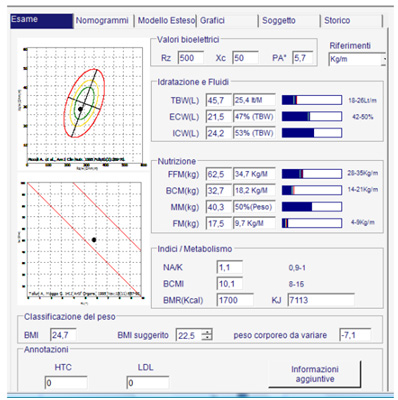Increase BMI suggerito with up arrow
The height and width of the screenshot is (400, 398).
pos(207,332)
